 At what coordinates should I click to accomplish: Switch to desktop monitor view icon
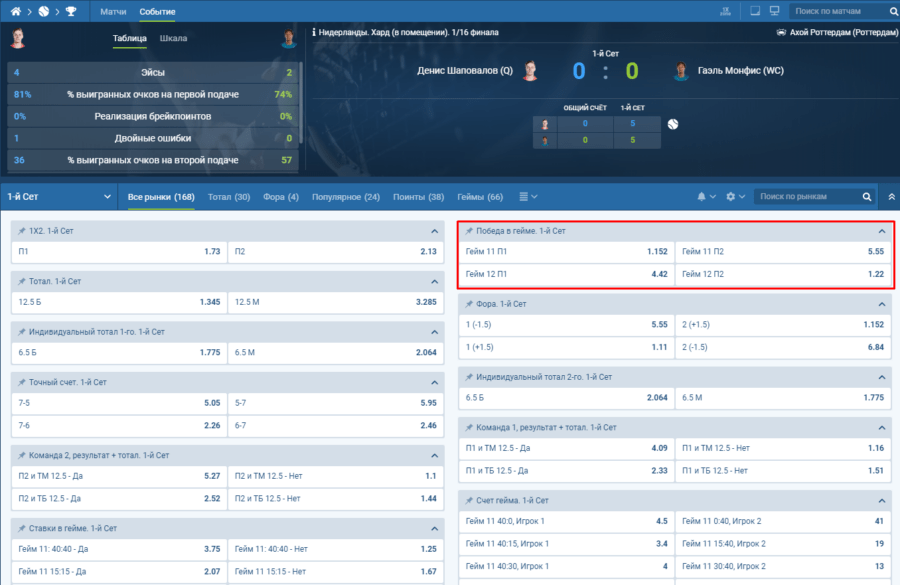tap(774, 11)
